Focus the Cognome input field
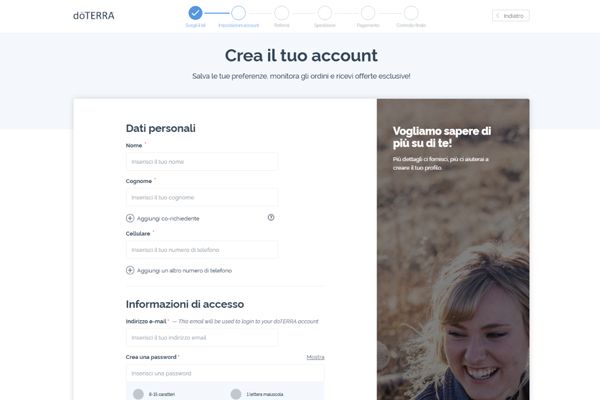Screen dimensions: 600x400 tap(202, 198)
